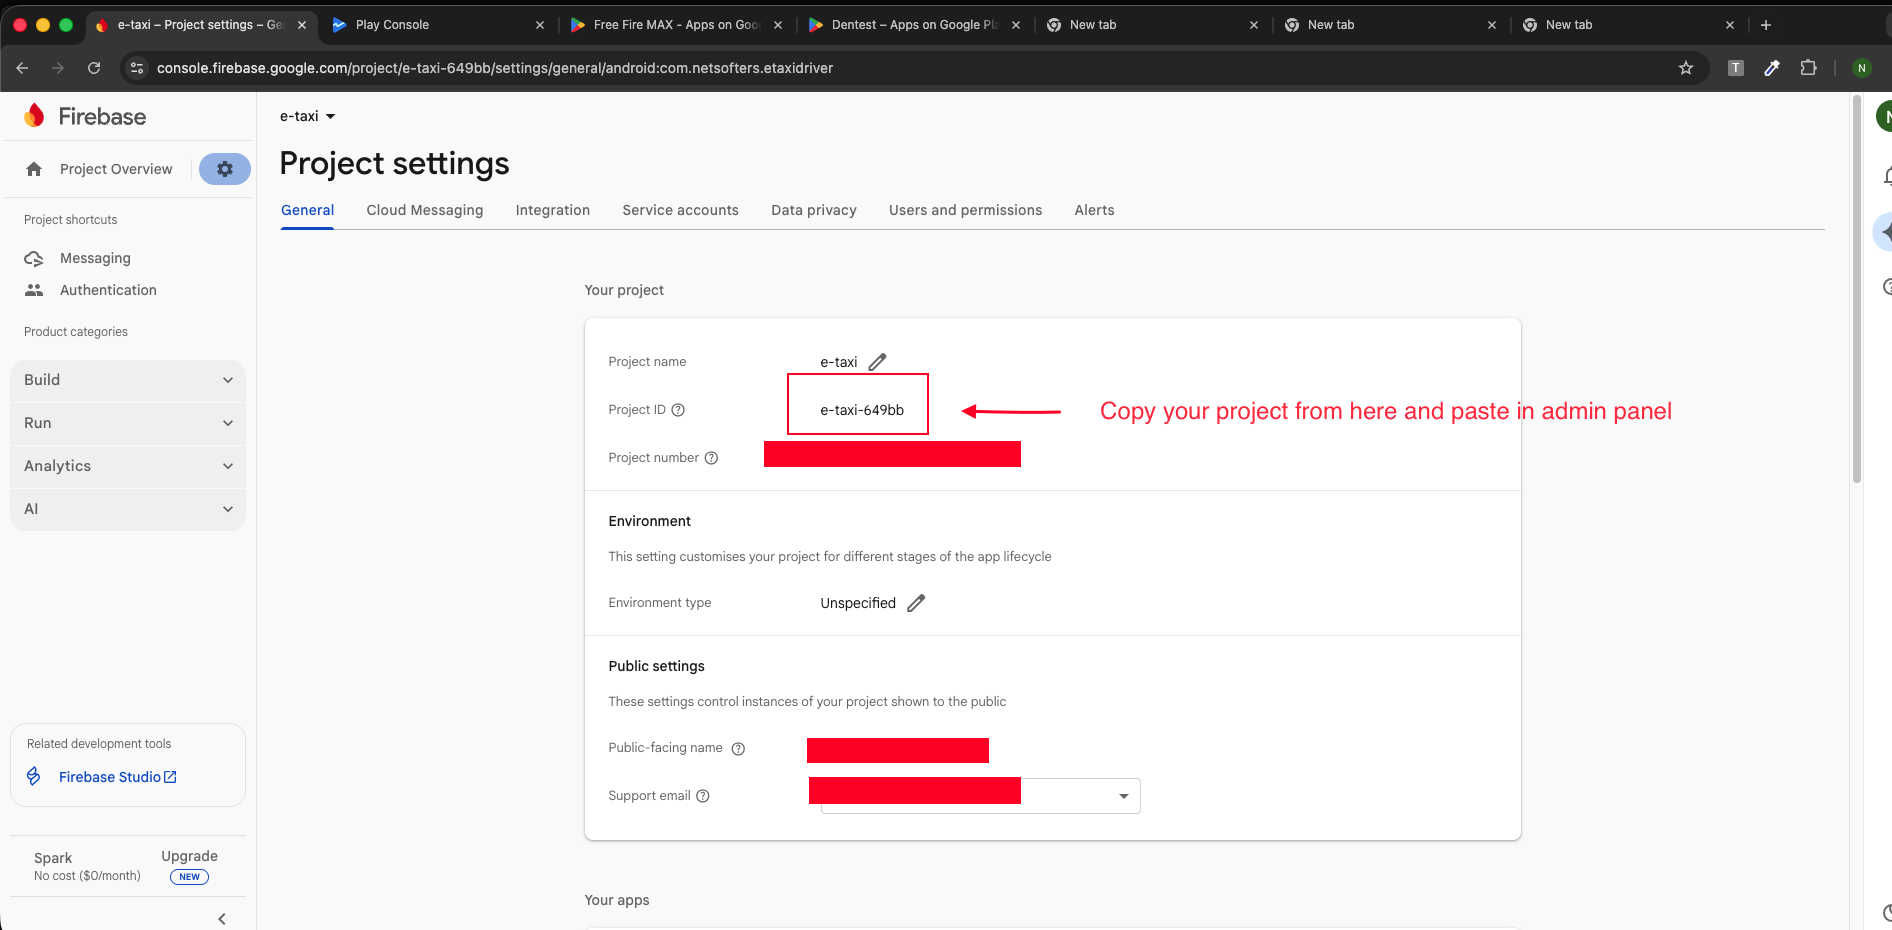Click the page vertical scrollbar
The image size is (1892, 930).
click(x=1857, y=290)
